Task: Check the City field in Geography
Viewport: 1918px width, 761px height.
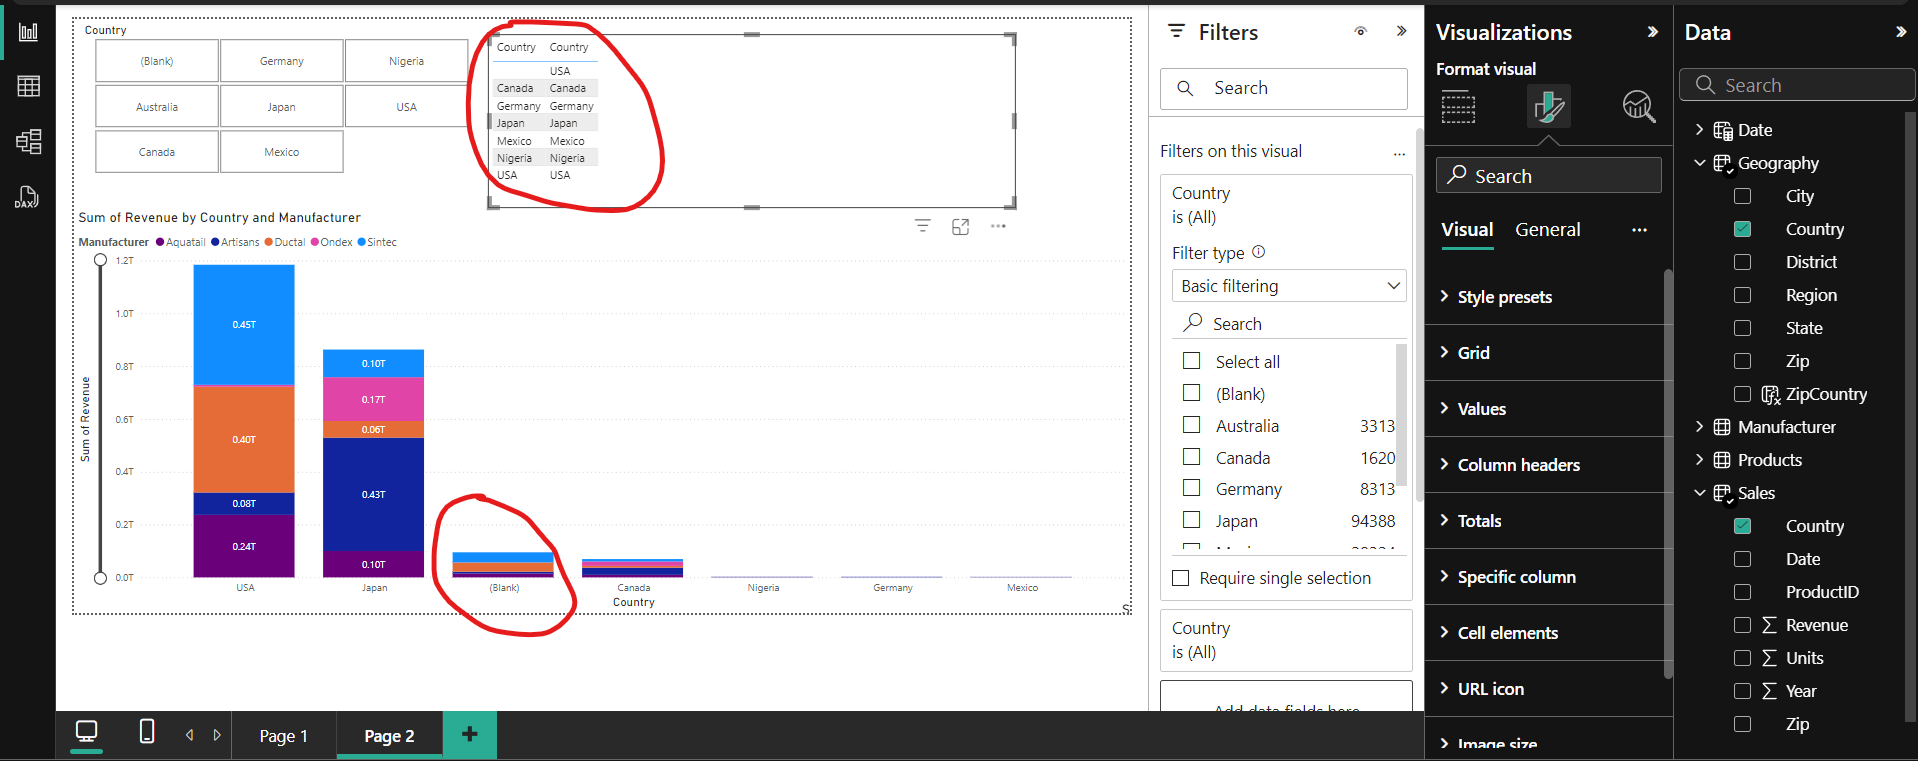Action: click(x=1742, y=196)
